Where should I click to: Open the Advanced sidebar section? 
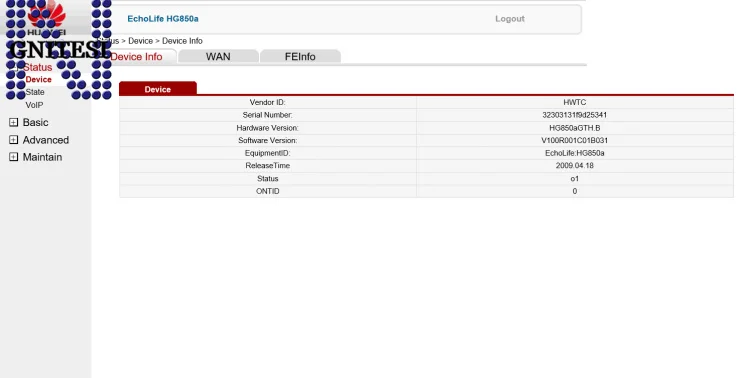tap(46, 140)
